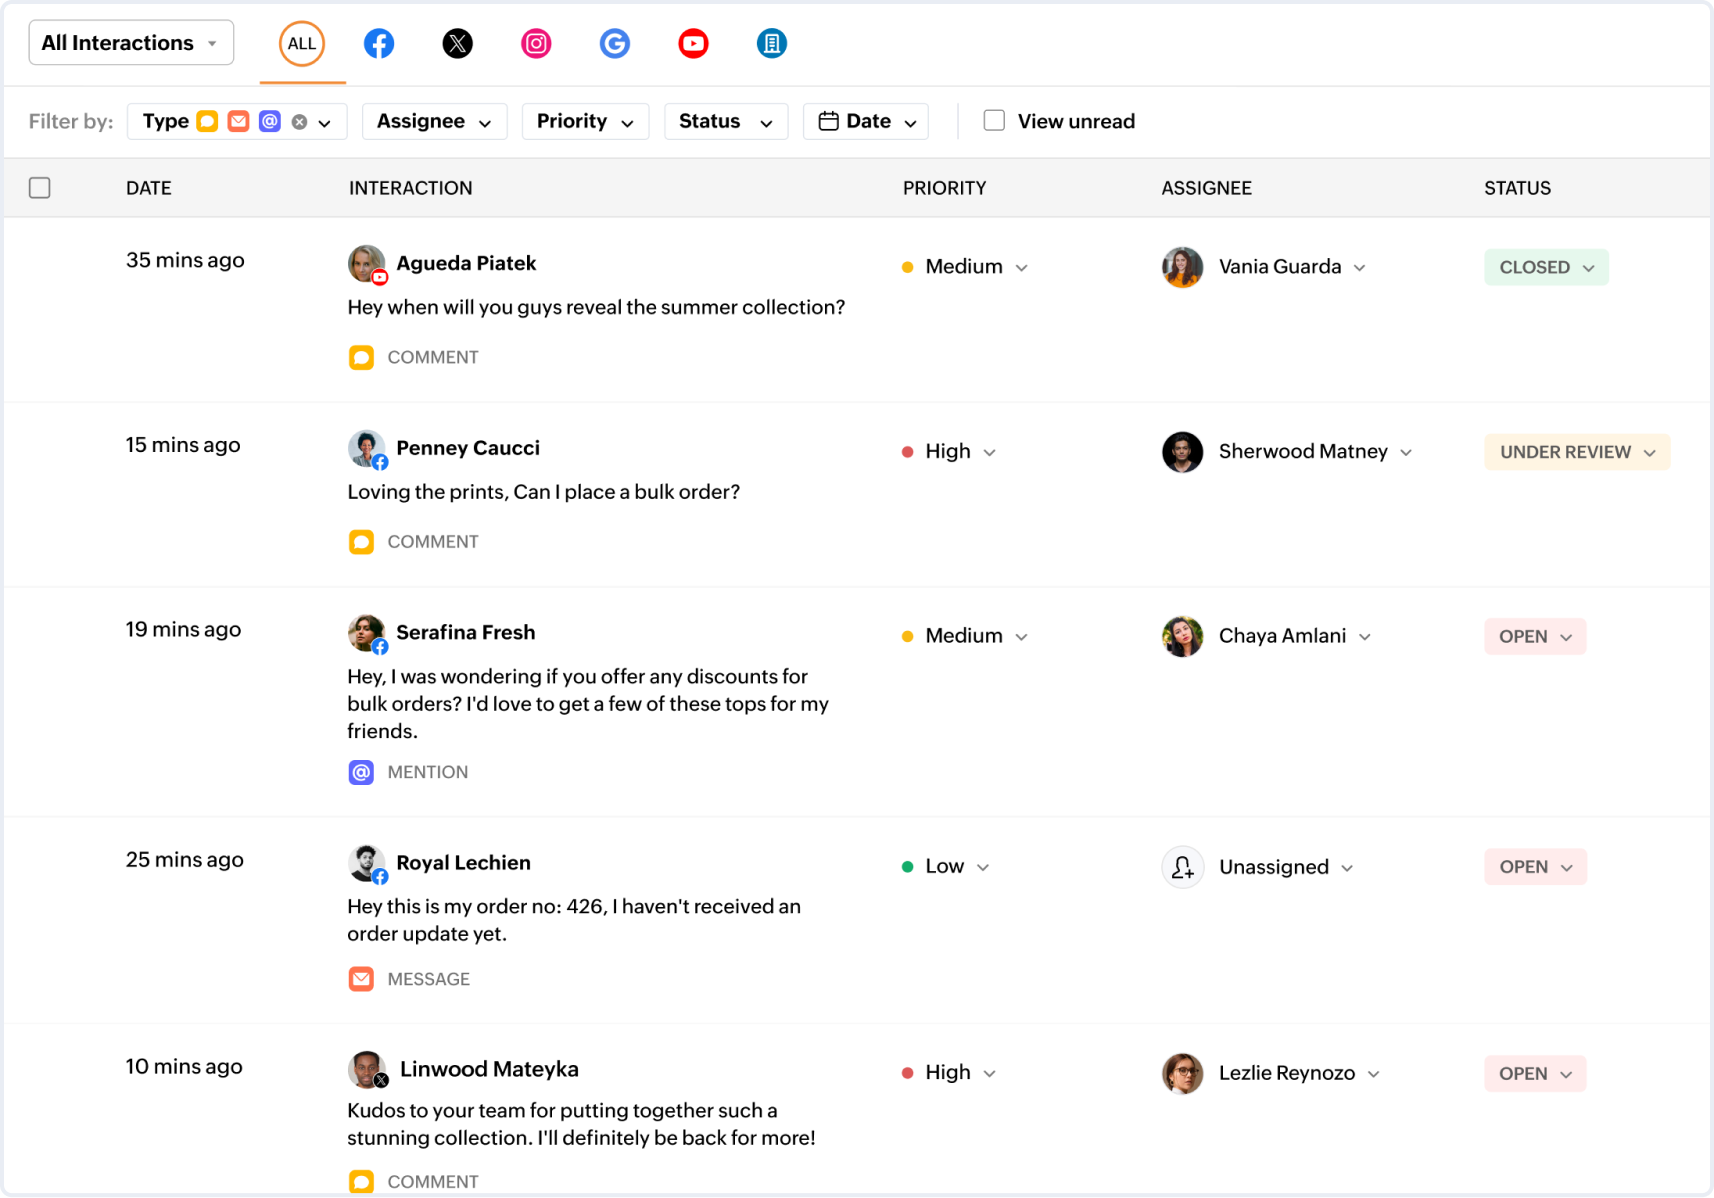Click the COMMENT icon on Penney Caucci's row
This screenshot has width=1714, height=1198.
point(361,542)
